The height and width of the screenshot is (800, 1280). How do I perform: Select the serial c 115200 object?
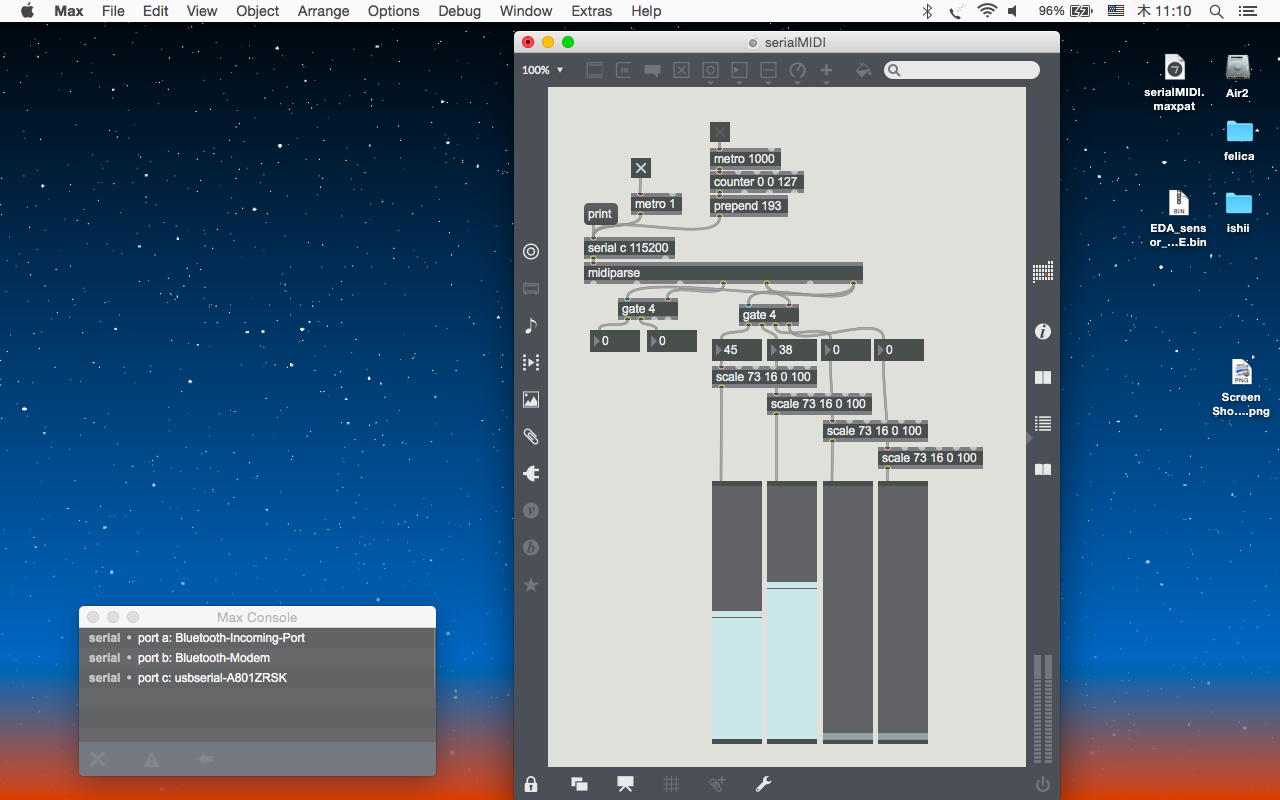pyautogui.click(x=629, y=248)
